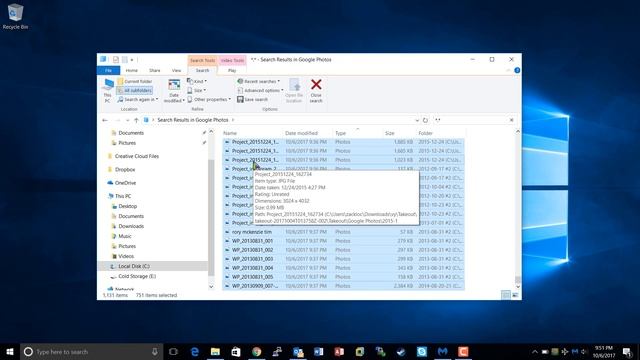Click Open file location in the ribbon
640x360 pixels.
[294, 91]
